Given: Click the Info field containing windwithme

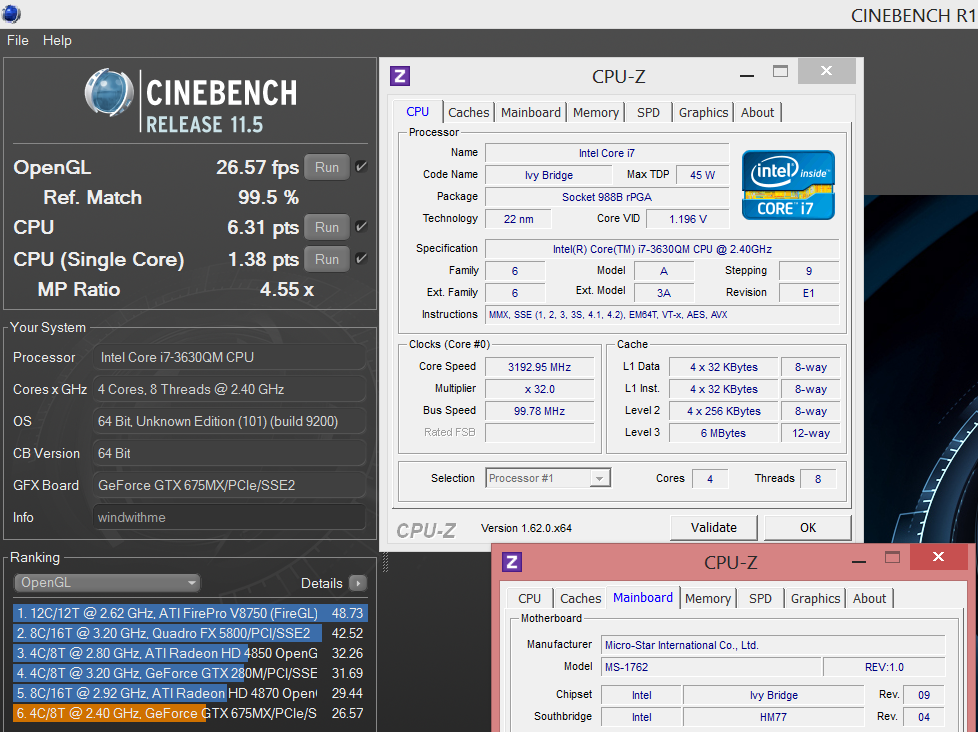Looking at the screenshot, I should coord(229,517).
